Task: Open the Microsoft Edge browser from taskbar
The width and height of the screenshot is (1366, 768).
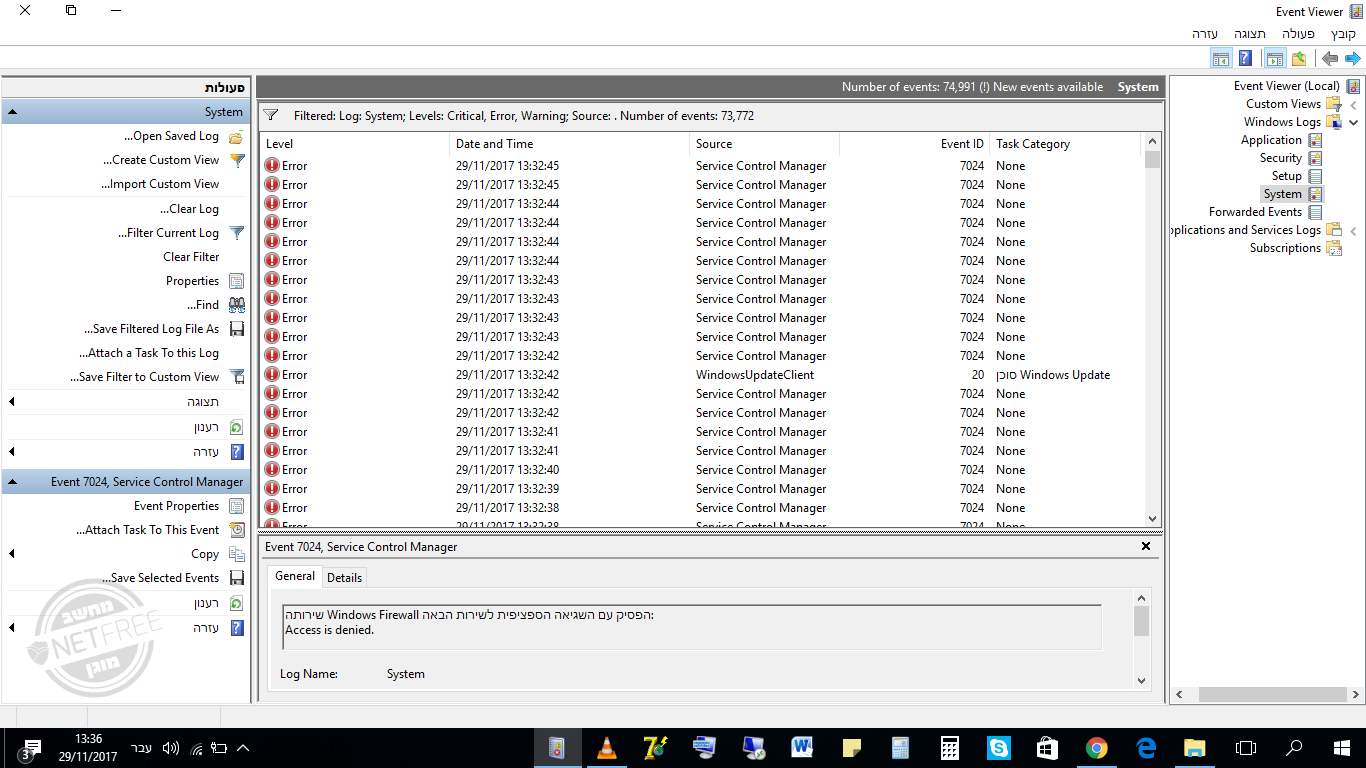Action: pos(1146,747)
